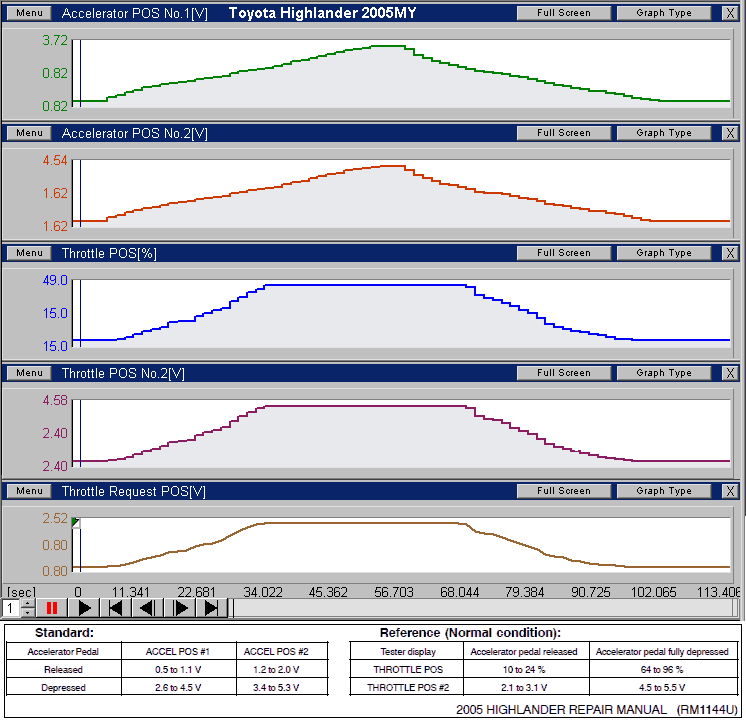Jump to start with skip-to-beginning button
The image size is (746, 721).
(x=116, y=608)
